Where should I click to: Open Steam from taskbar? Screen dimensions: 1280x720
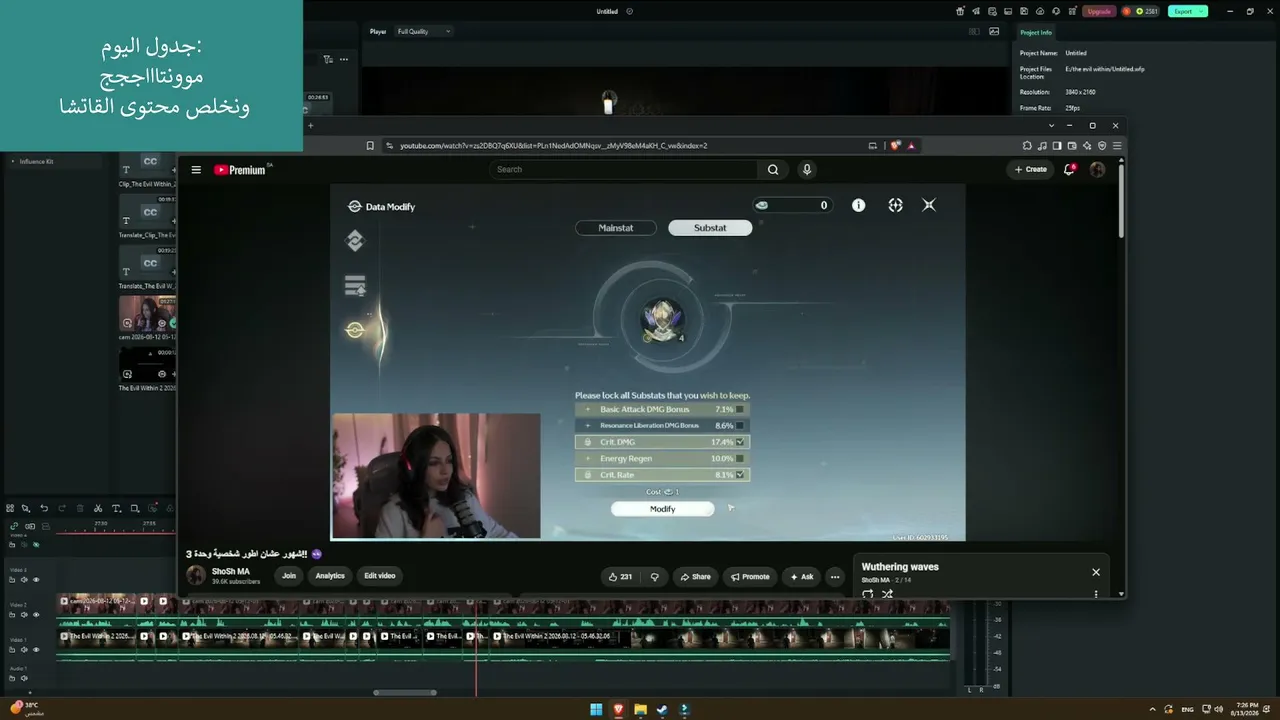pyautogui.click(x=662, y=710)
